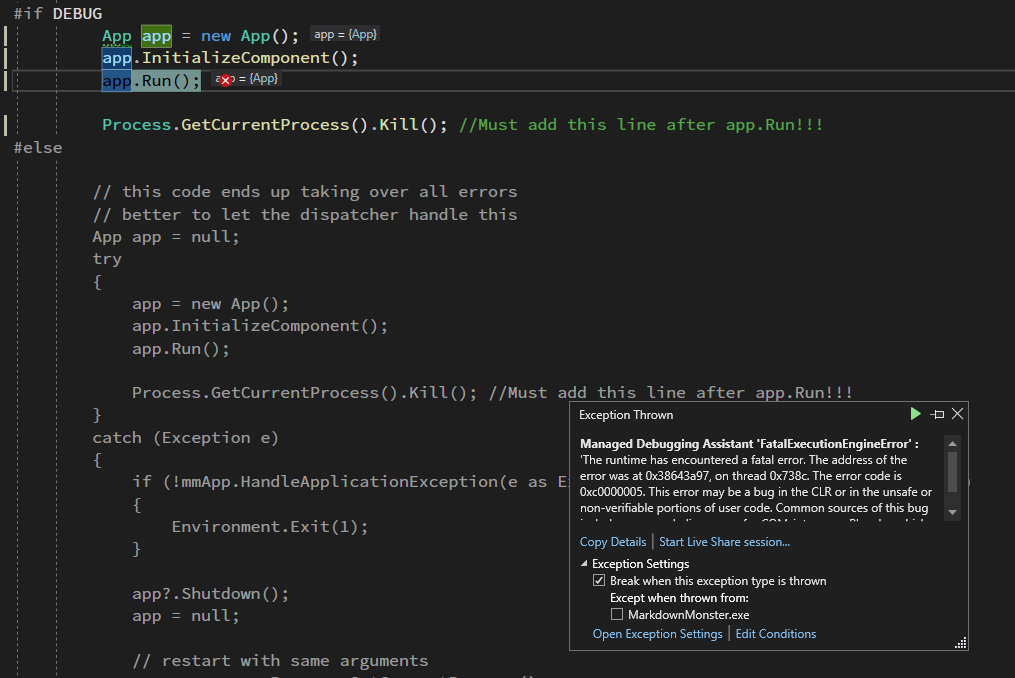Click the resize grip of the exception popup
Screen dimensions: 1015x678
[x=960, y=643]
